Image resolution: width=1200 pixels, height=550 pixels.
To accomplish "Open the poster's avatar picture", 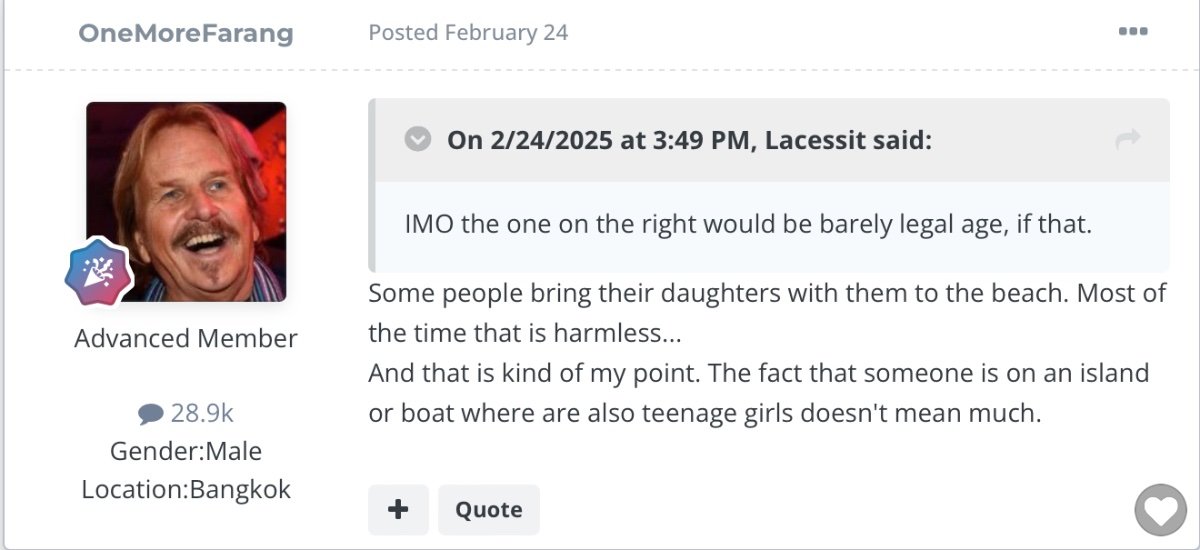I will point(186,202).
